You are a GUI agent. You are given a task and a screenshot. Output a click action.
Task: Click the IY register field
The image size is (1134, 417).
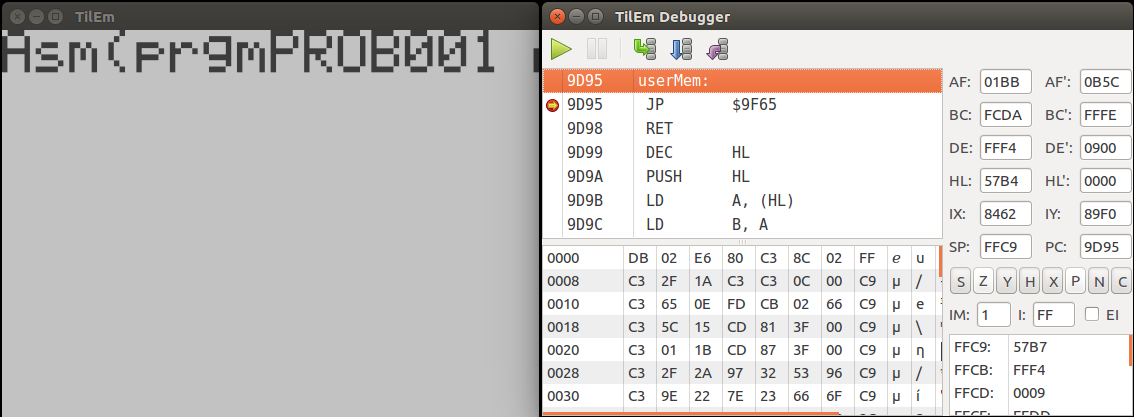[1106, 214]
